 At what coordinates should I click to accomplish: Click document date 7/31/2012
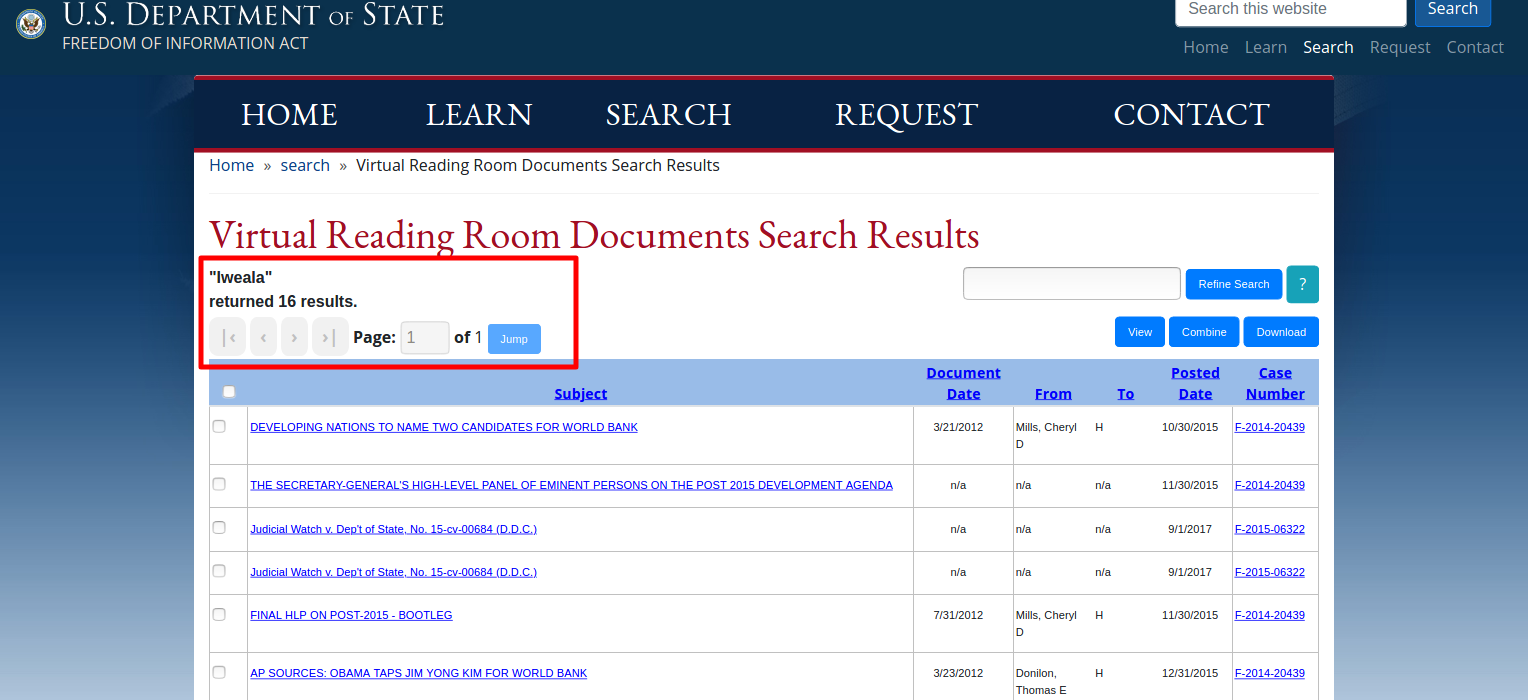point(958,615)
